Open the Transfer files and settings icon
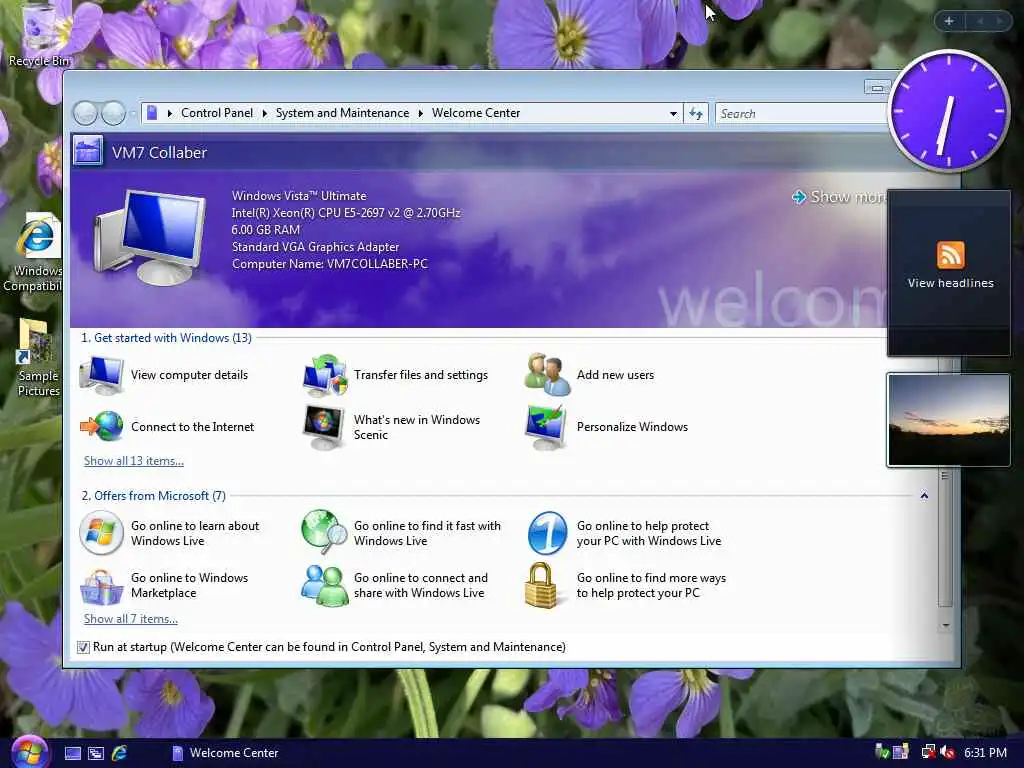The height and width of the screenshot is (768, 1024). [325, 375]
